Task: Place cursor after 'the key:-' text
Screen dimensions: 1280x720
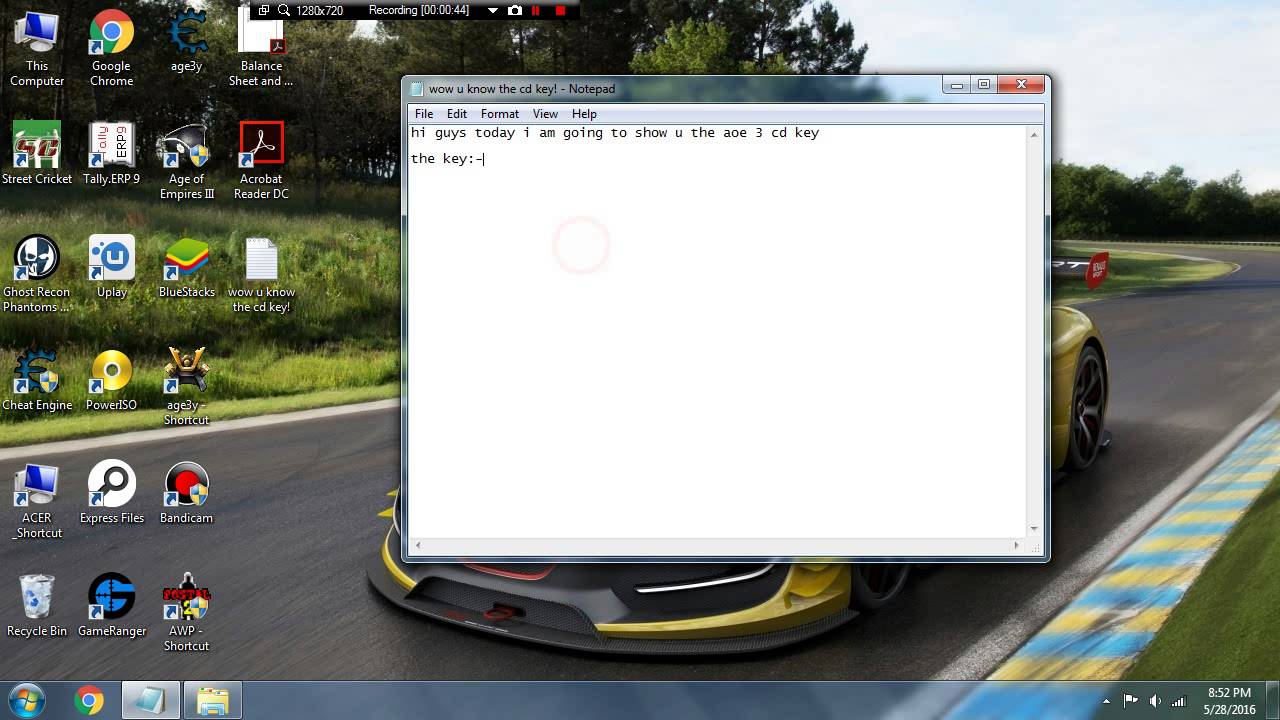Action: click(x=484, y=159)
